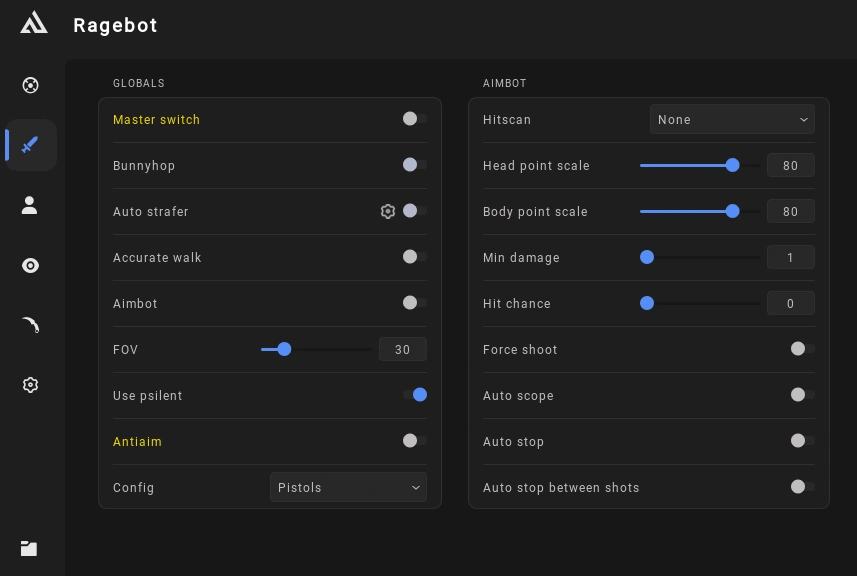Toggle Bunnyhop on

(x=415, y=164)
